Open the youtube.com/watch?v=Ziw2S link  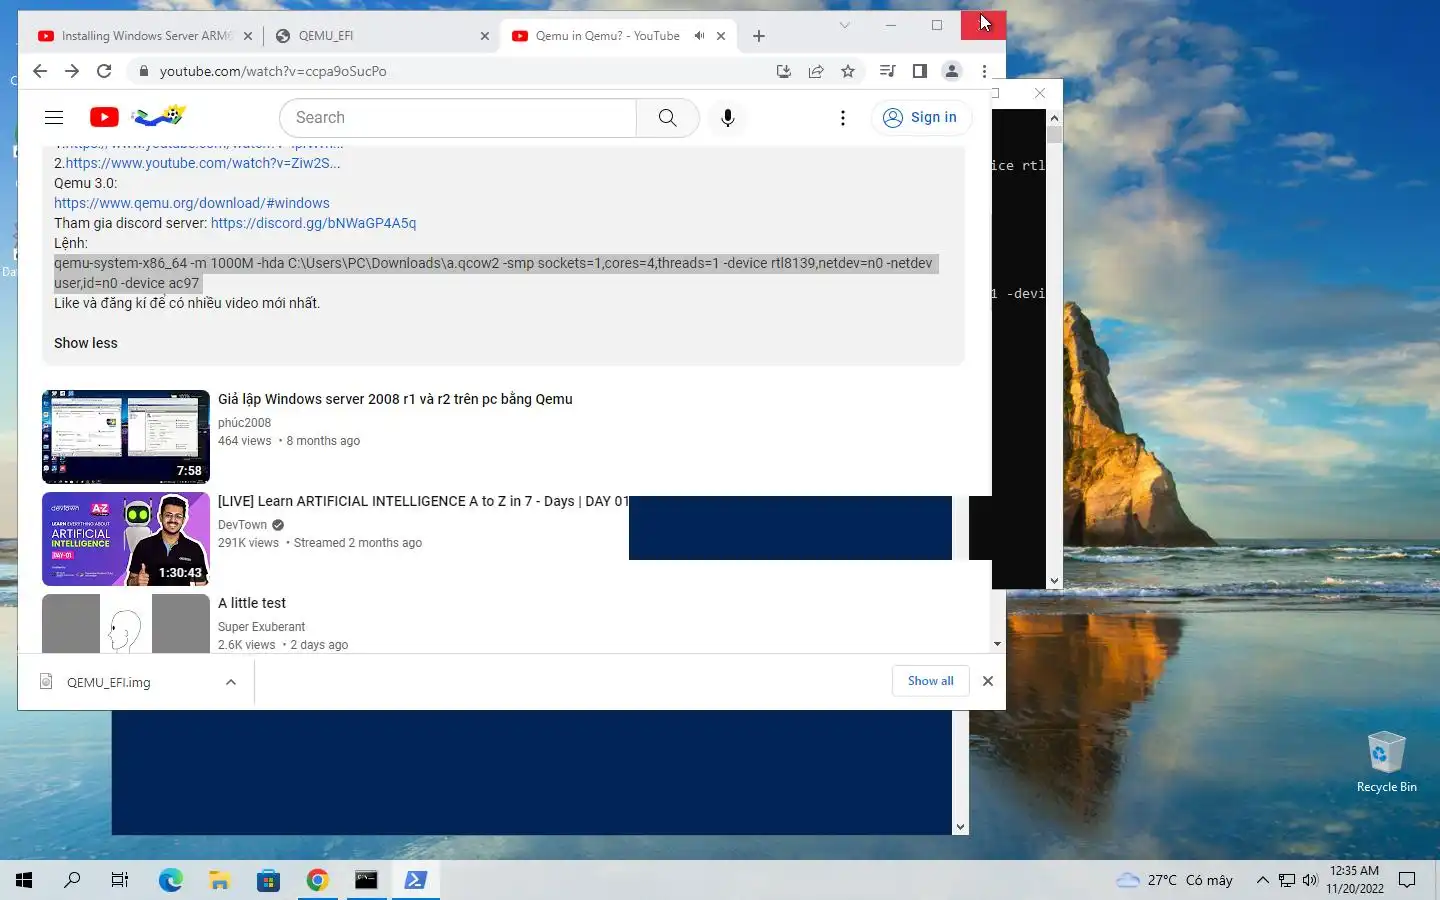pos(203,163)
